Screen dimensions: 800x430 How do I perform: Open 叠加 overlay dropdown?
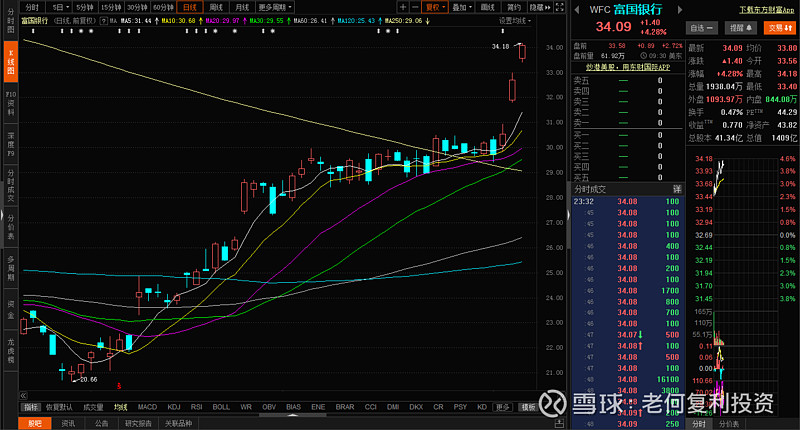462,7
